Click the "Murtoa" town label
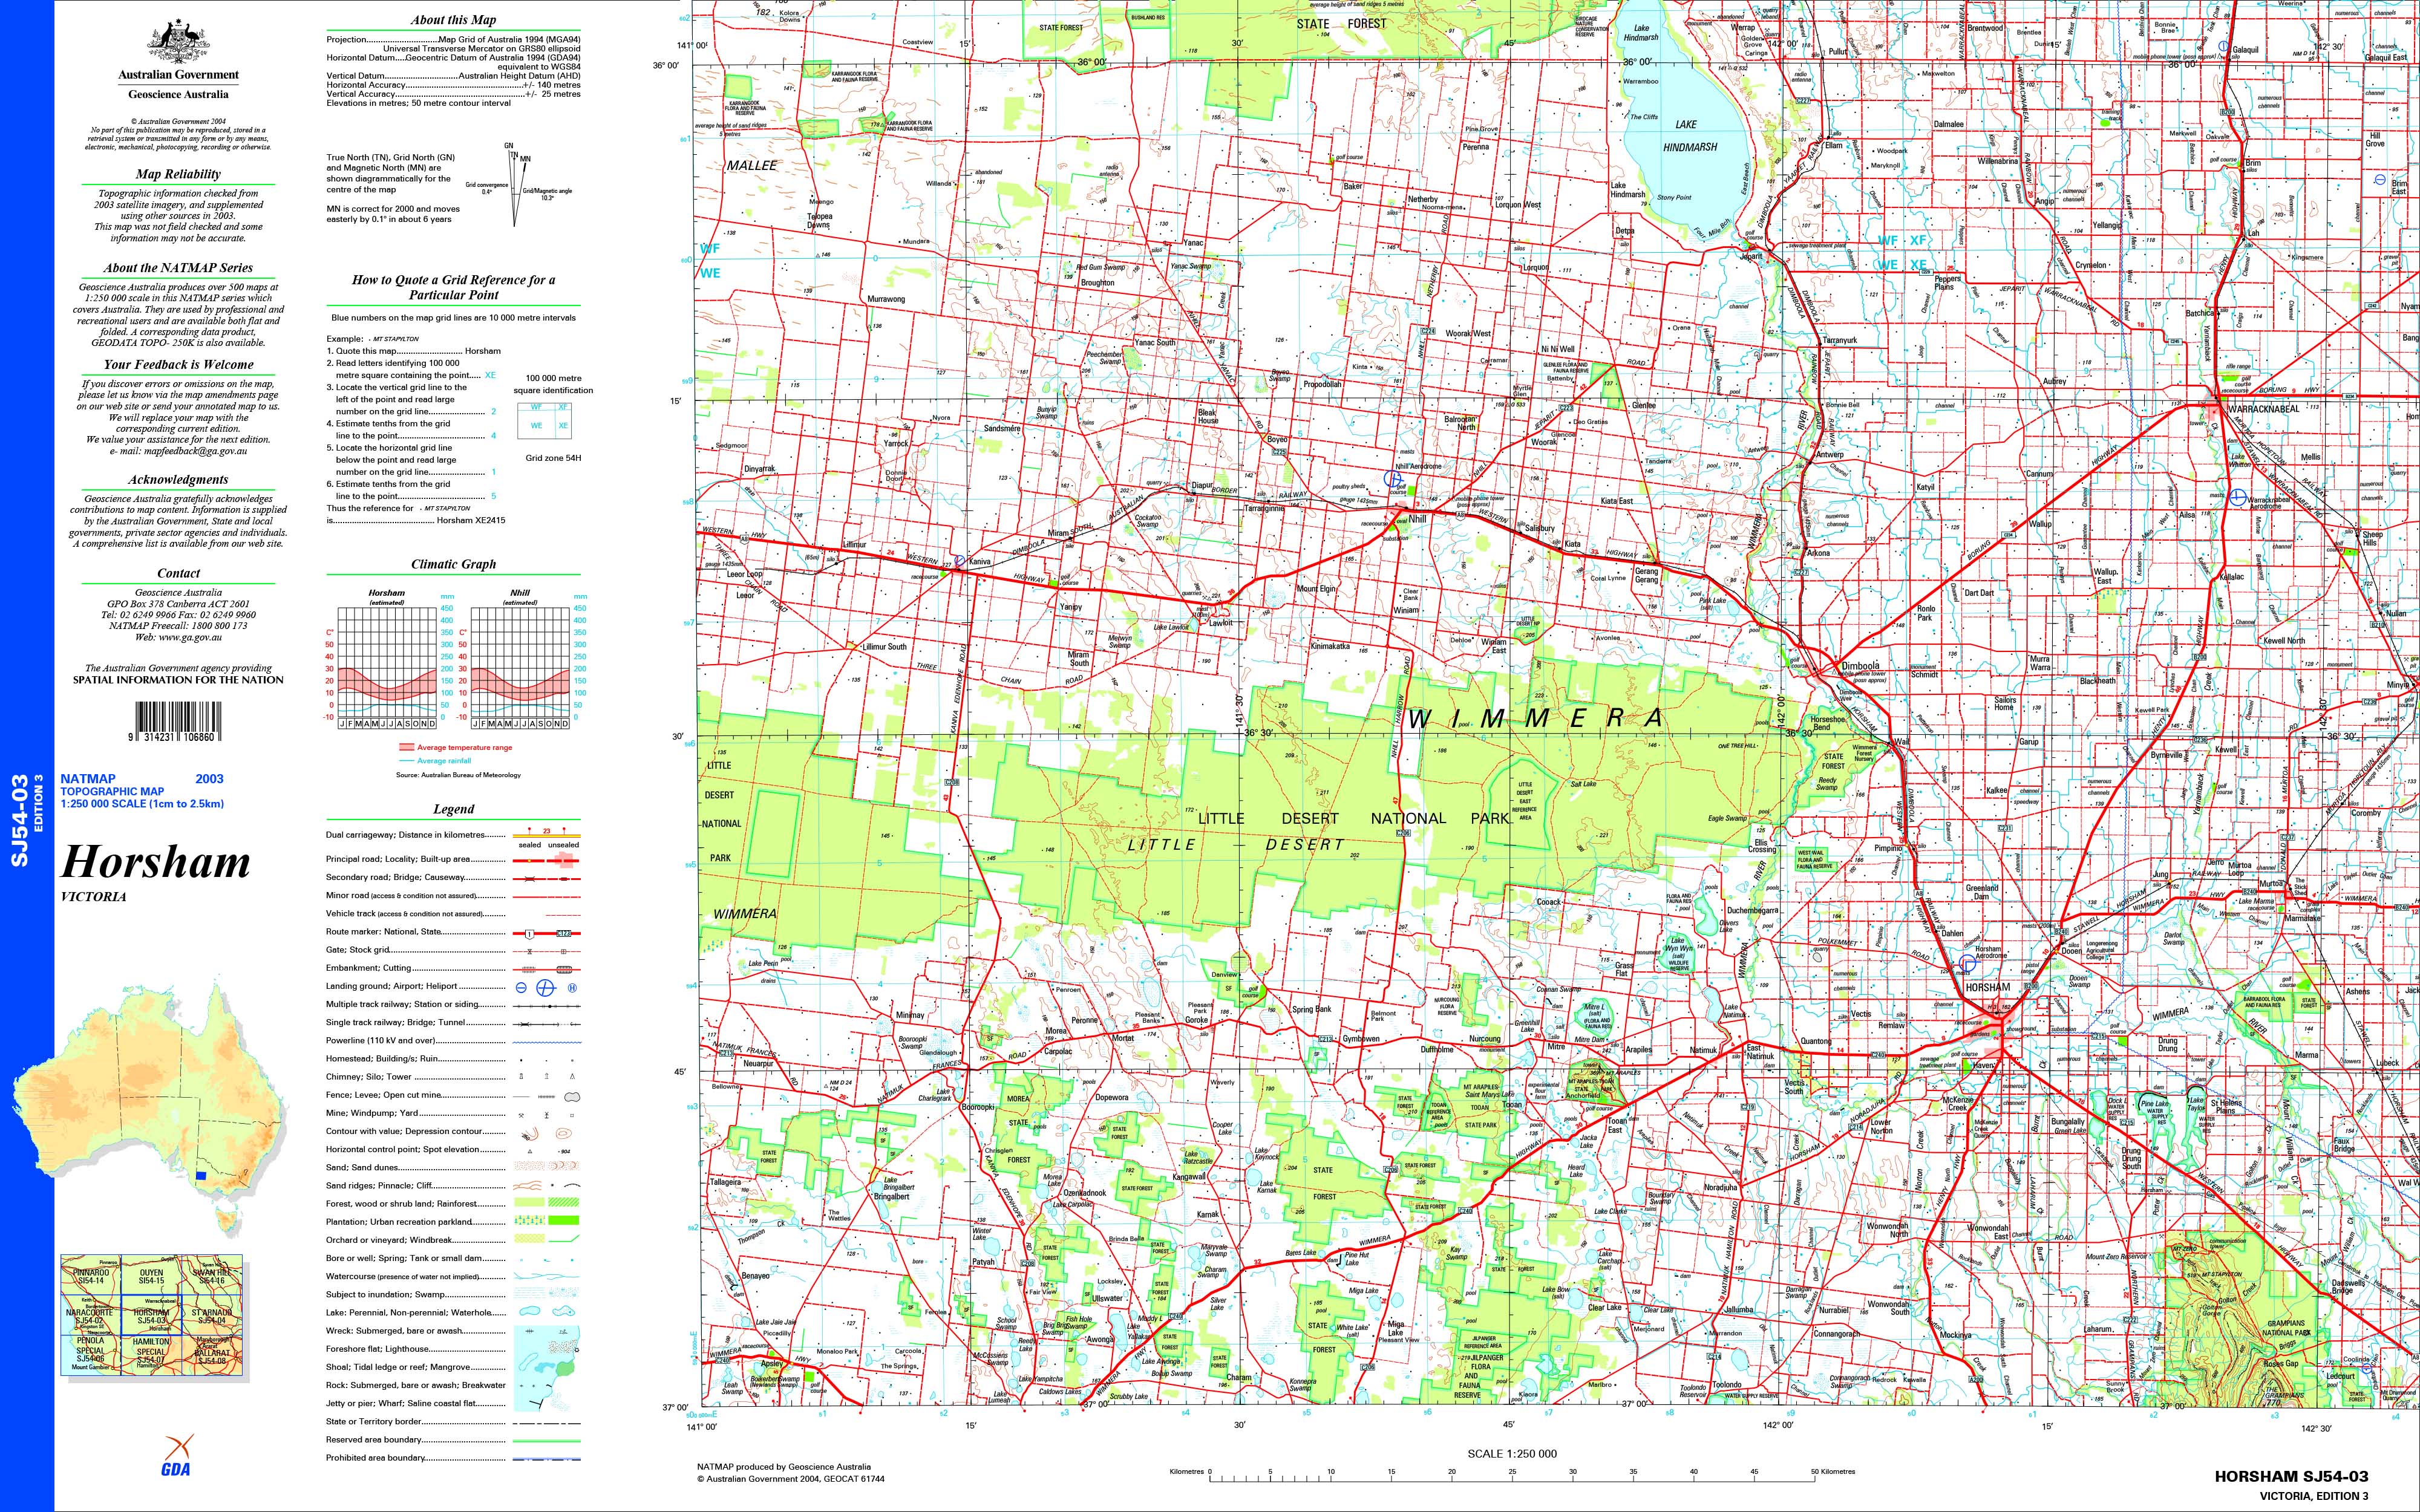 pyautogui.click(x=2272, y=884)
